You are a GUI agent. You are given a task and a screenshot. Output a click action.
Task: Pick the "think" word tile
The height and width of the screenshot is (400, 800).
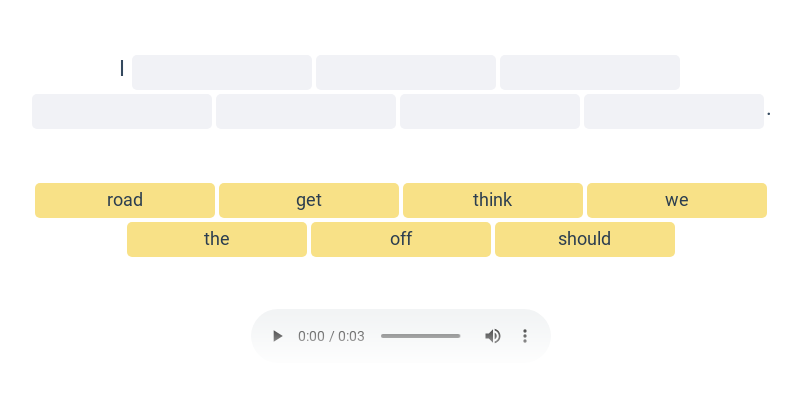tap(493, 200)
